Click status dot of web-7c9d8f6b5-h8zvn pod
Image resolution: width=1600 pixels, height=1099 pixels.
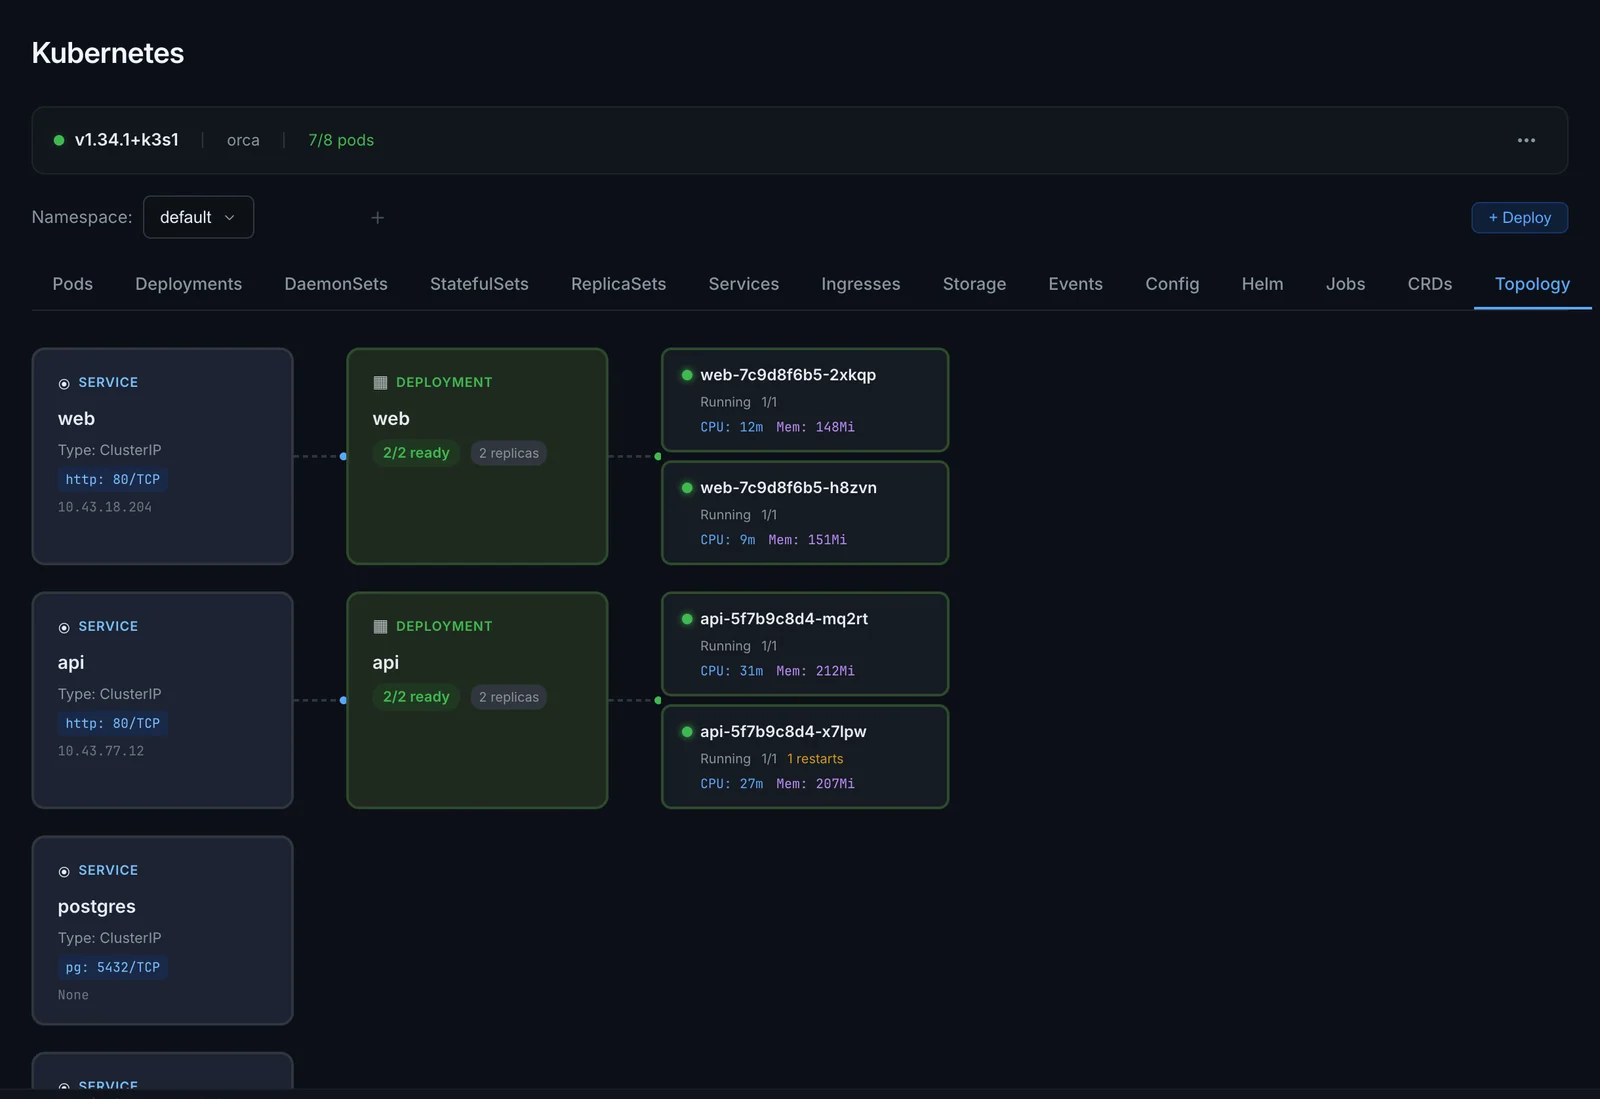[x=687, y=488]
